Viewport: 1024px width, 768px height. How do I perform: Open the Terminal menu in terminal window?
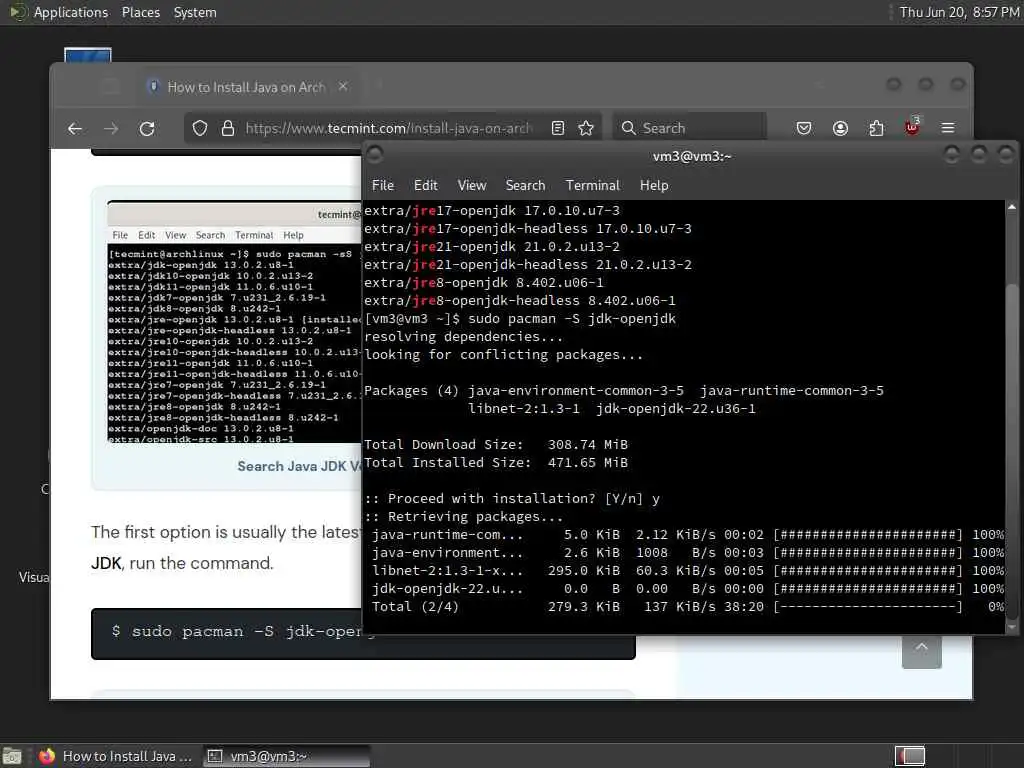pyautogui.click(x=592, y=185)
